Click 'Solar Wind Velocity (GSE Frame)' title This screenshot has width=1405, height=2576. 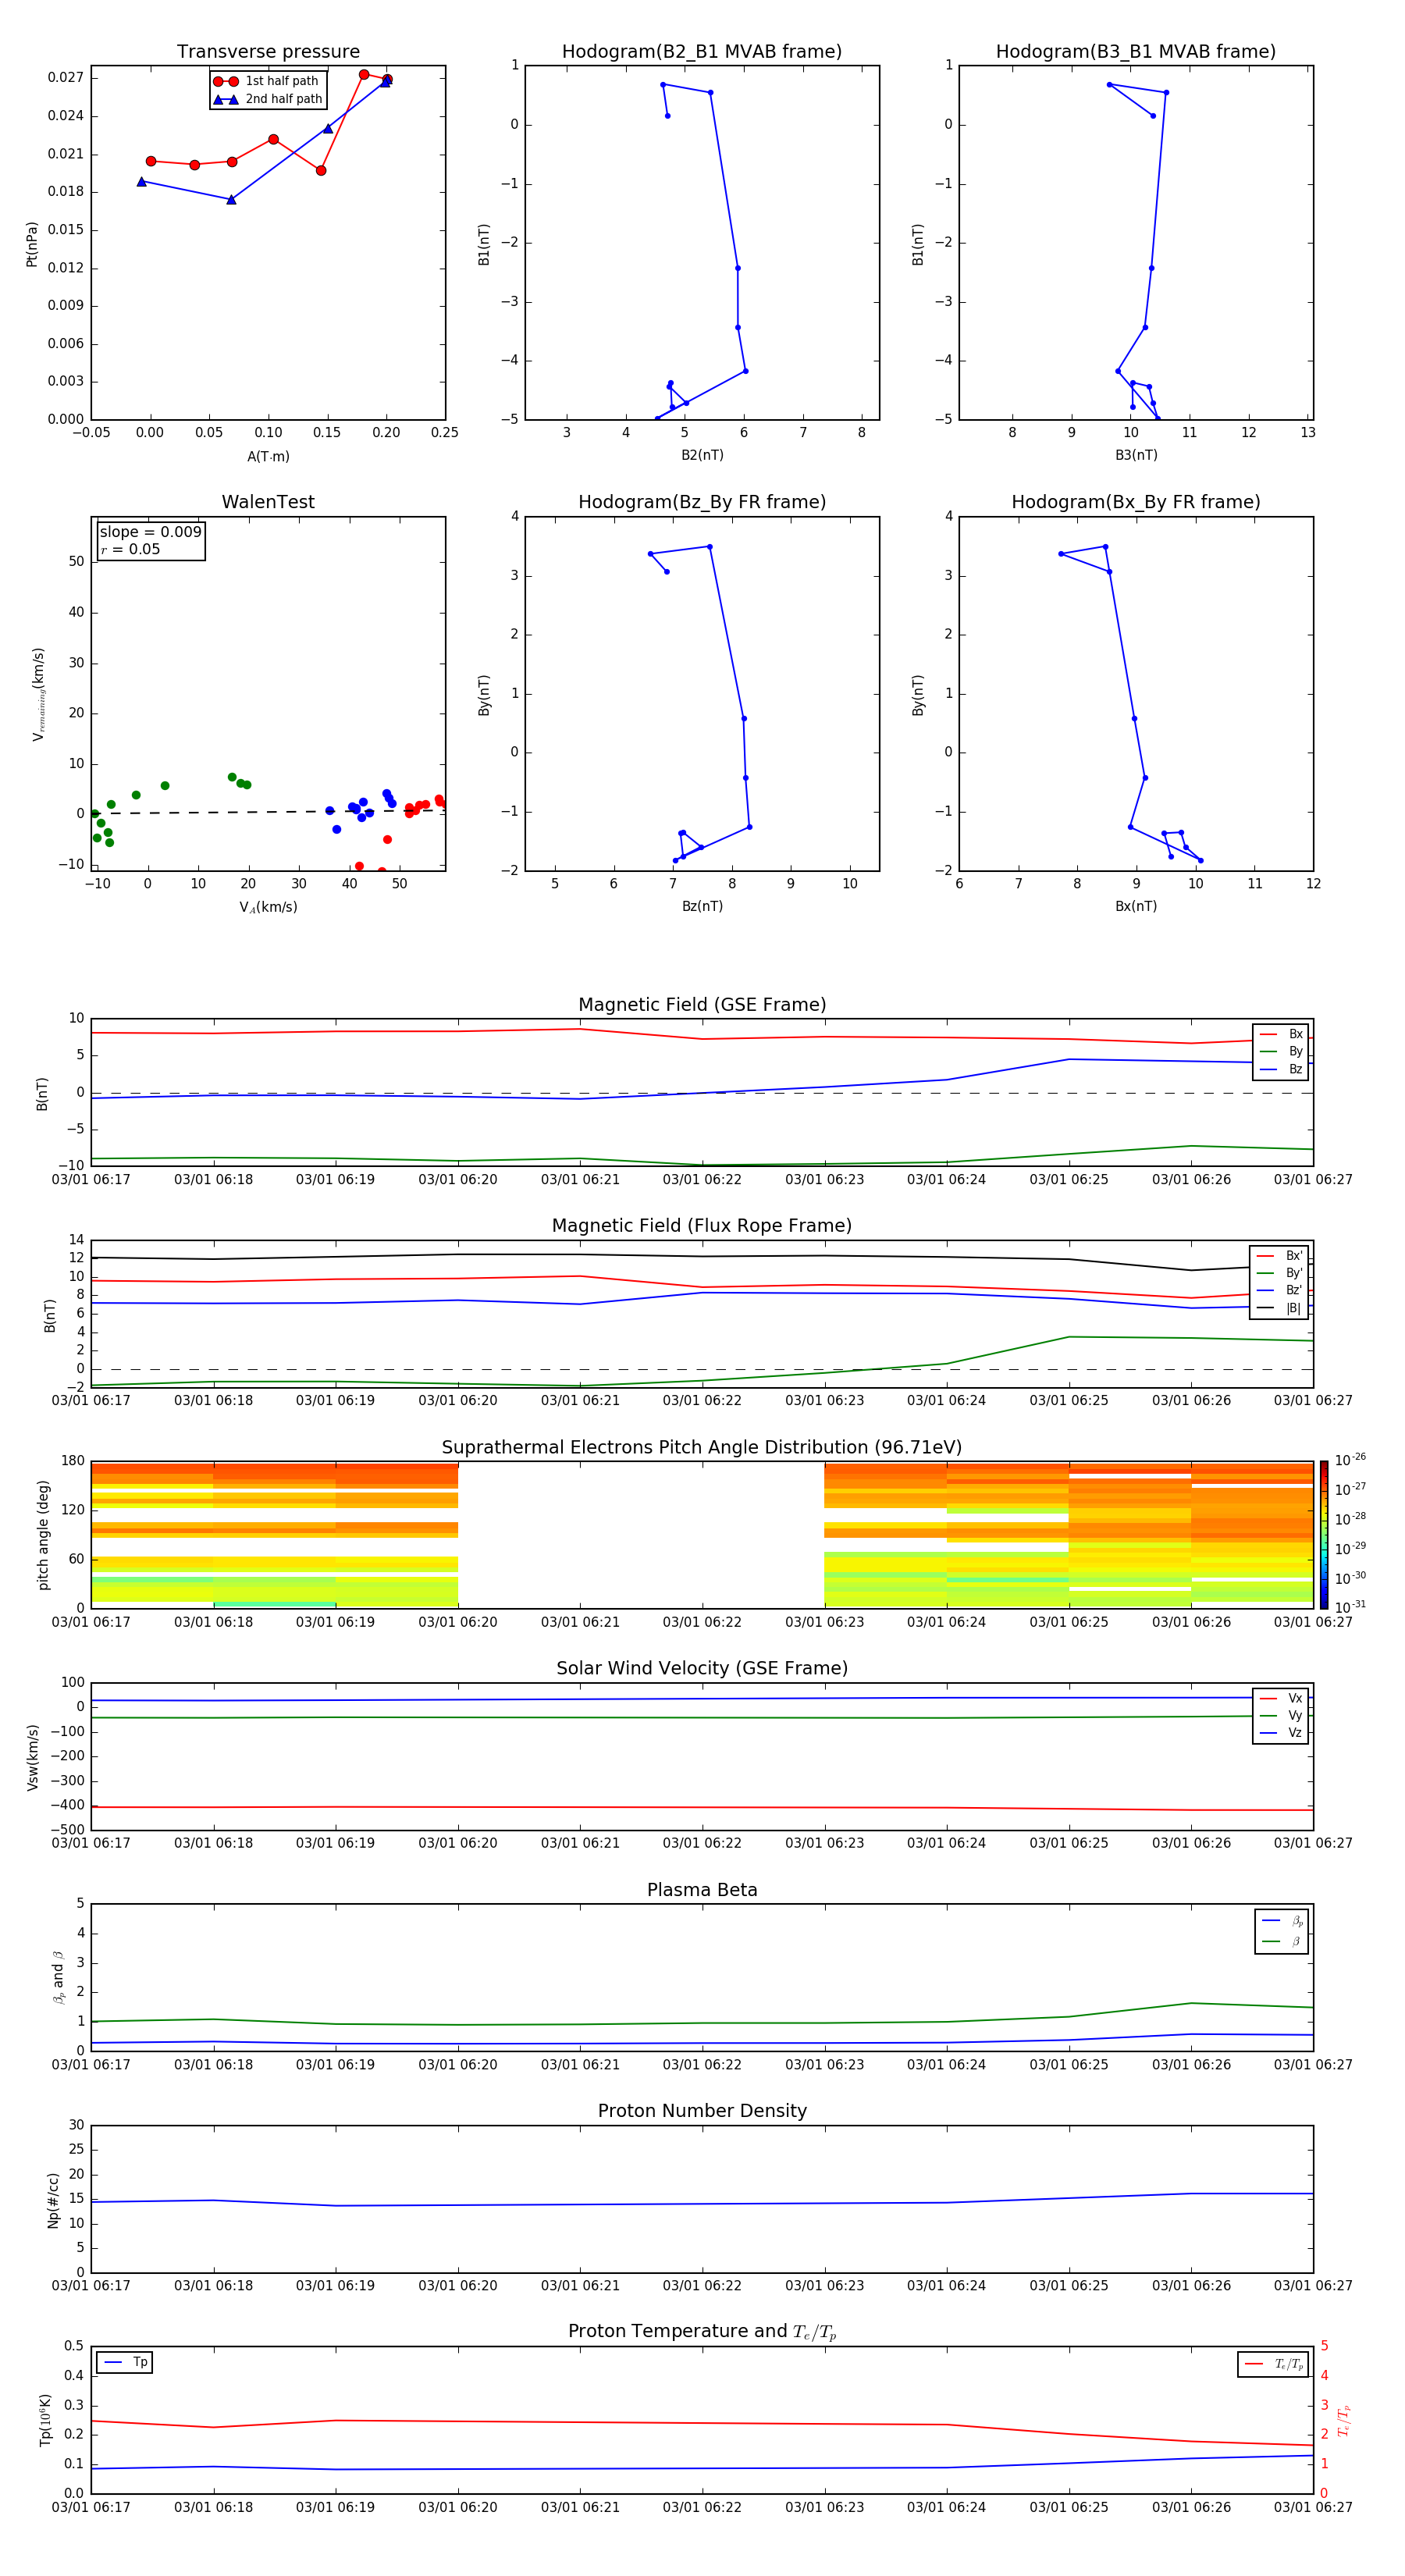point(702,1668)
